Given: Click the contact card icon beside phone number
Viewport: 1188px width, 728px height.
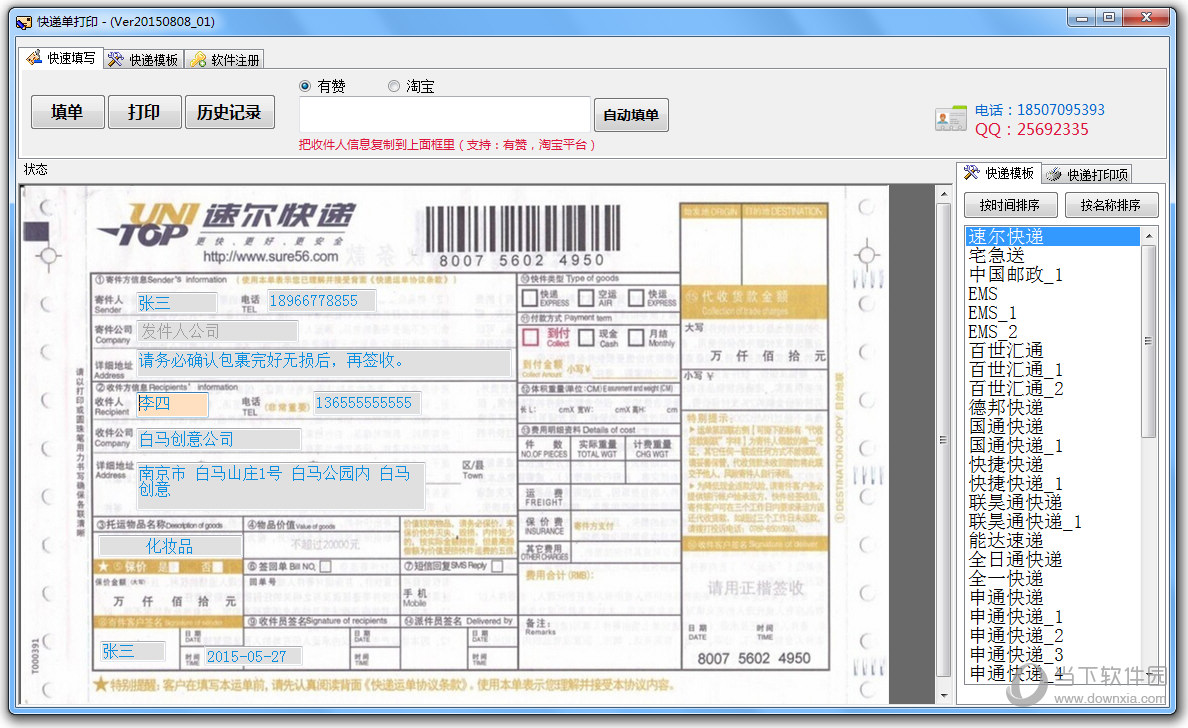Looking at the screenshot, I should click(951, 119).
